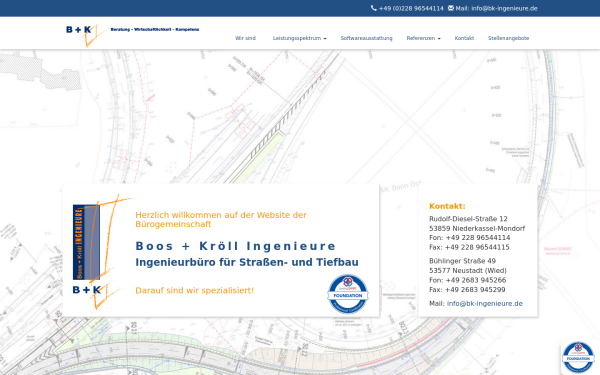
Task: Expand the Leistungsspektrum dropdown menu
Action: pos(299,38)
